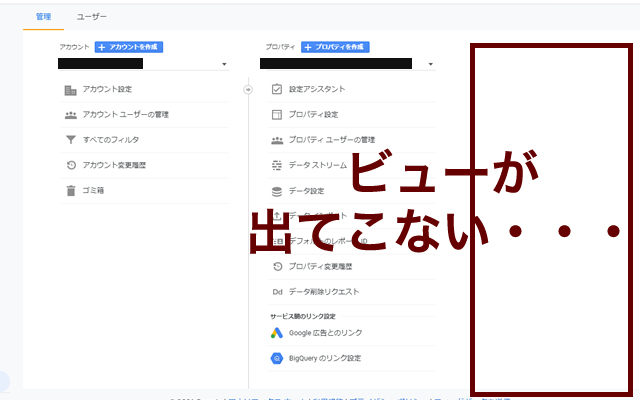Click the アカウント ユーザーの管理 people icon
Viewport: 640px width, 400px height.
click(x=70, y=115)
